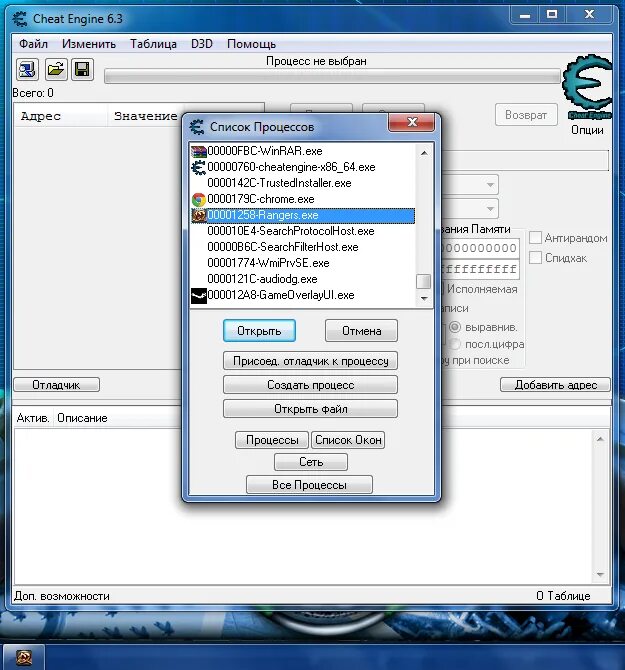625x670 pixels.
Task: Click Присоед. отладчик к процессу button
Action: [311, 361]
